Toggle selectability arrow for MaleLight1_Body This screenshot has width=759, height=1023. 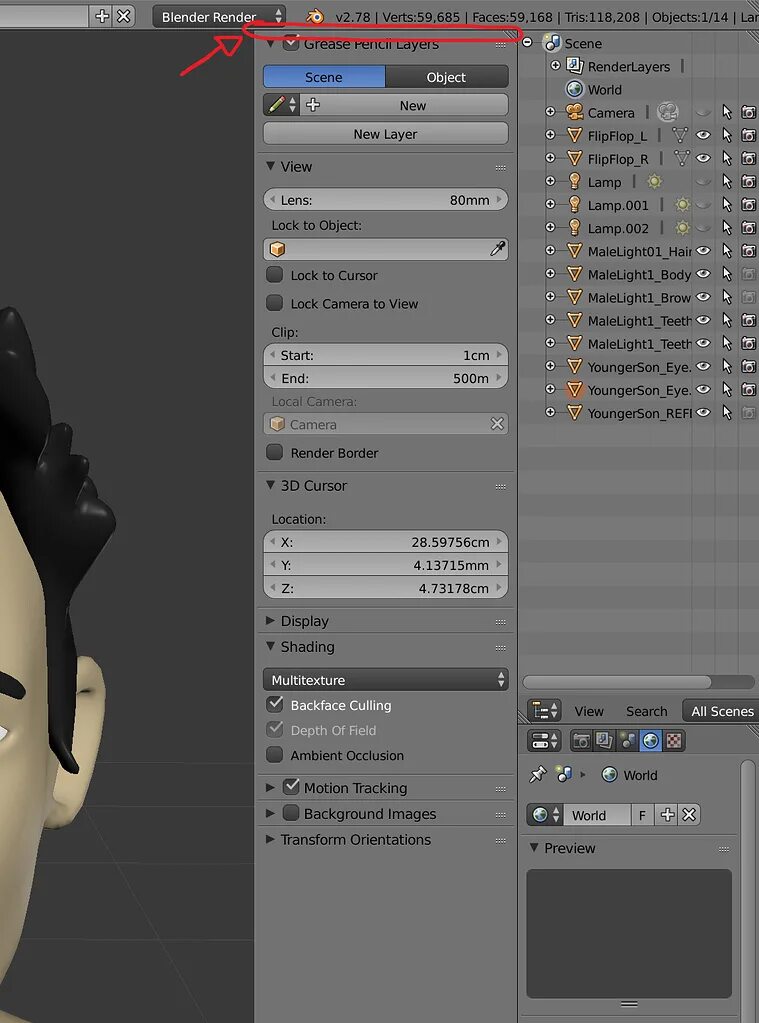tap(726, 274)
